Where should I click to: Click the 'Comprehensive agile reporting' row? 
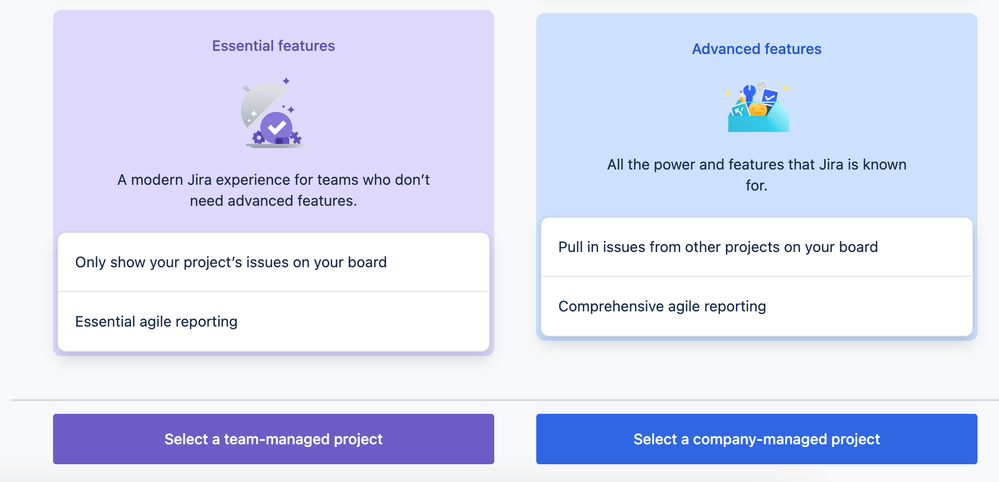point(757,306)
